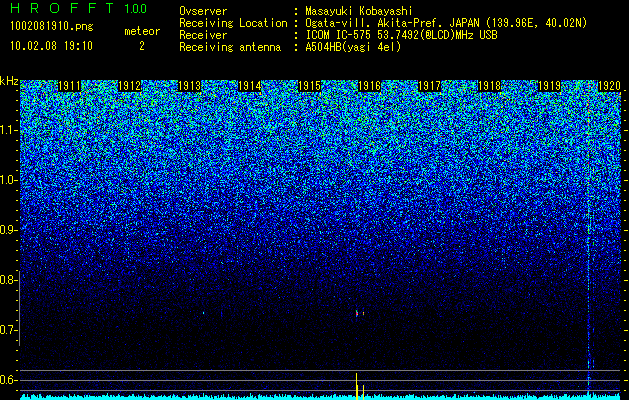Screen dimensions: 629x400
Task: Click the Receiver field label
Action: (203, 35)
